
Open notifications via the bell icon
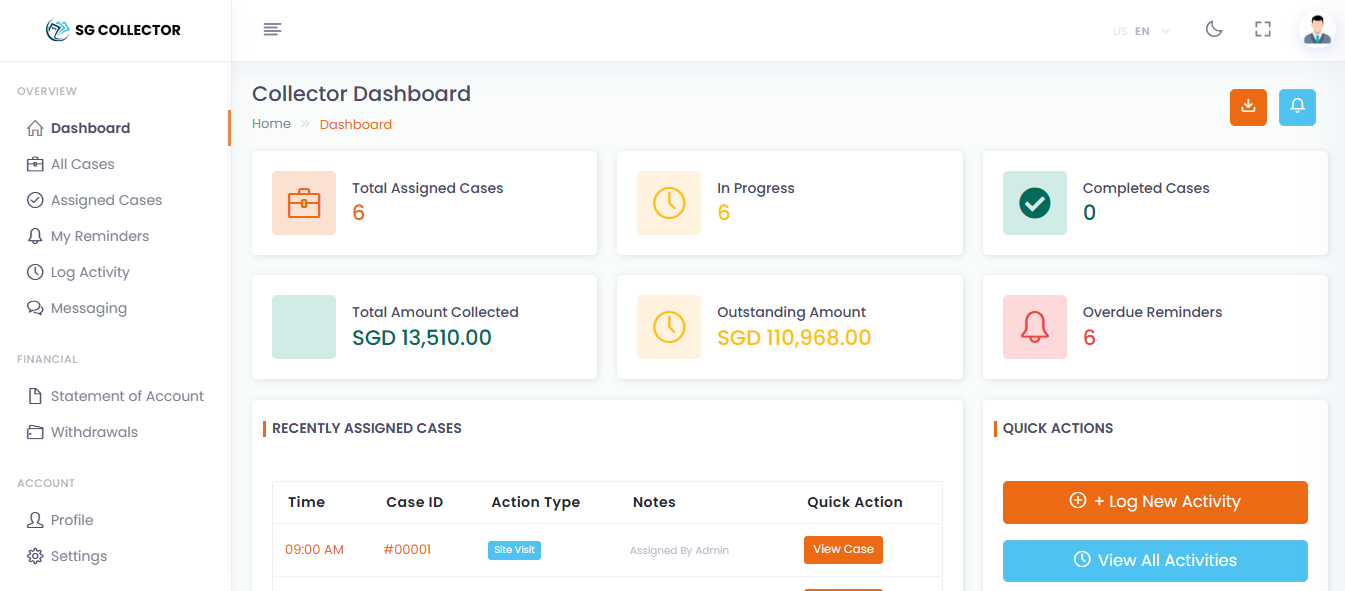(1297, 107)
